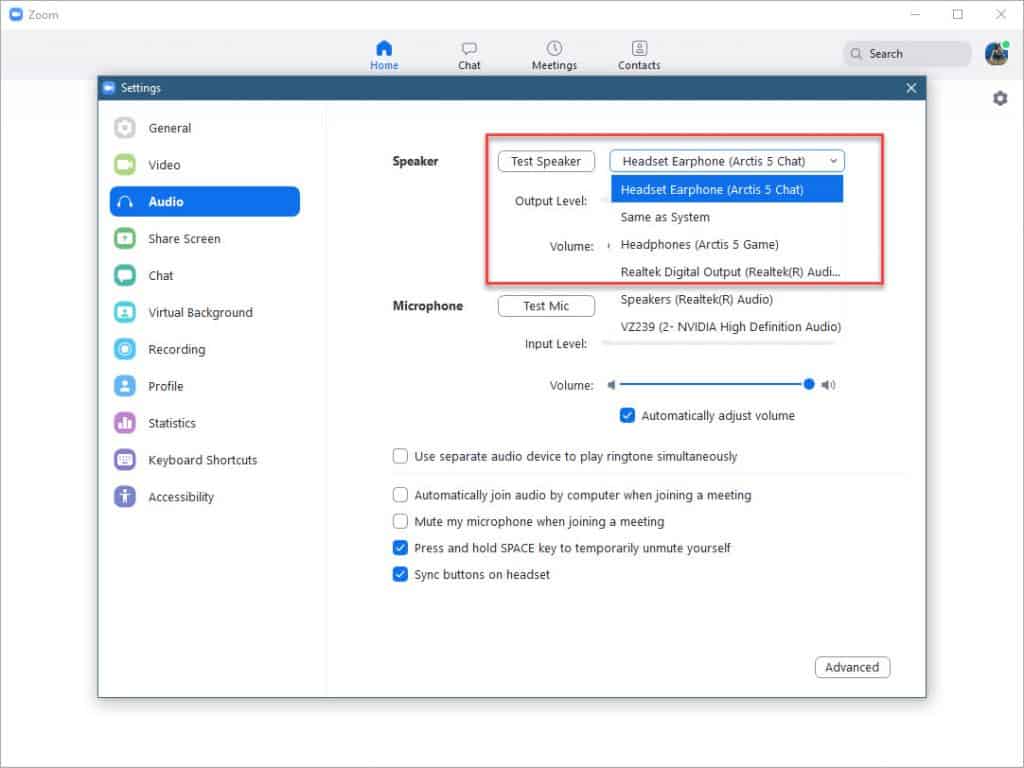Image resolution: width=1024 pixels, height=768 pixels.
Task: Switch to the Meetings tab
Action: point(554,55)
